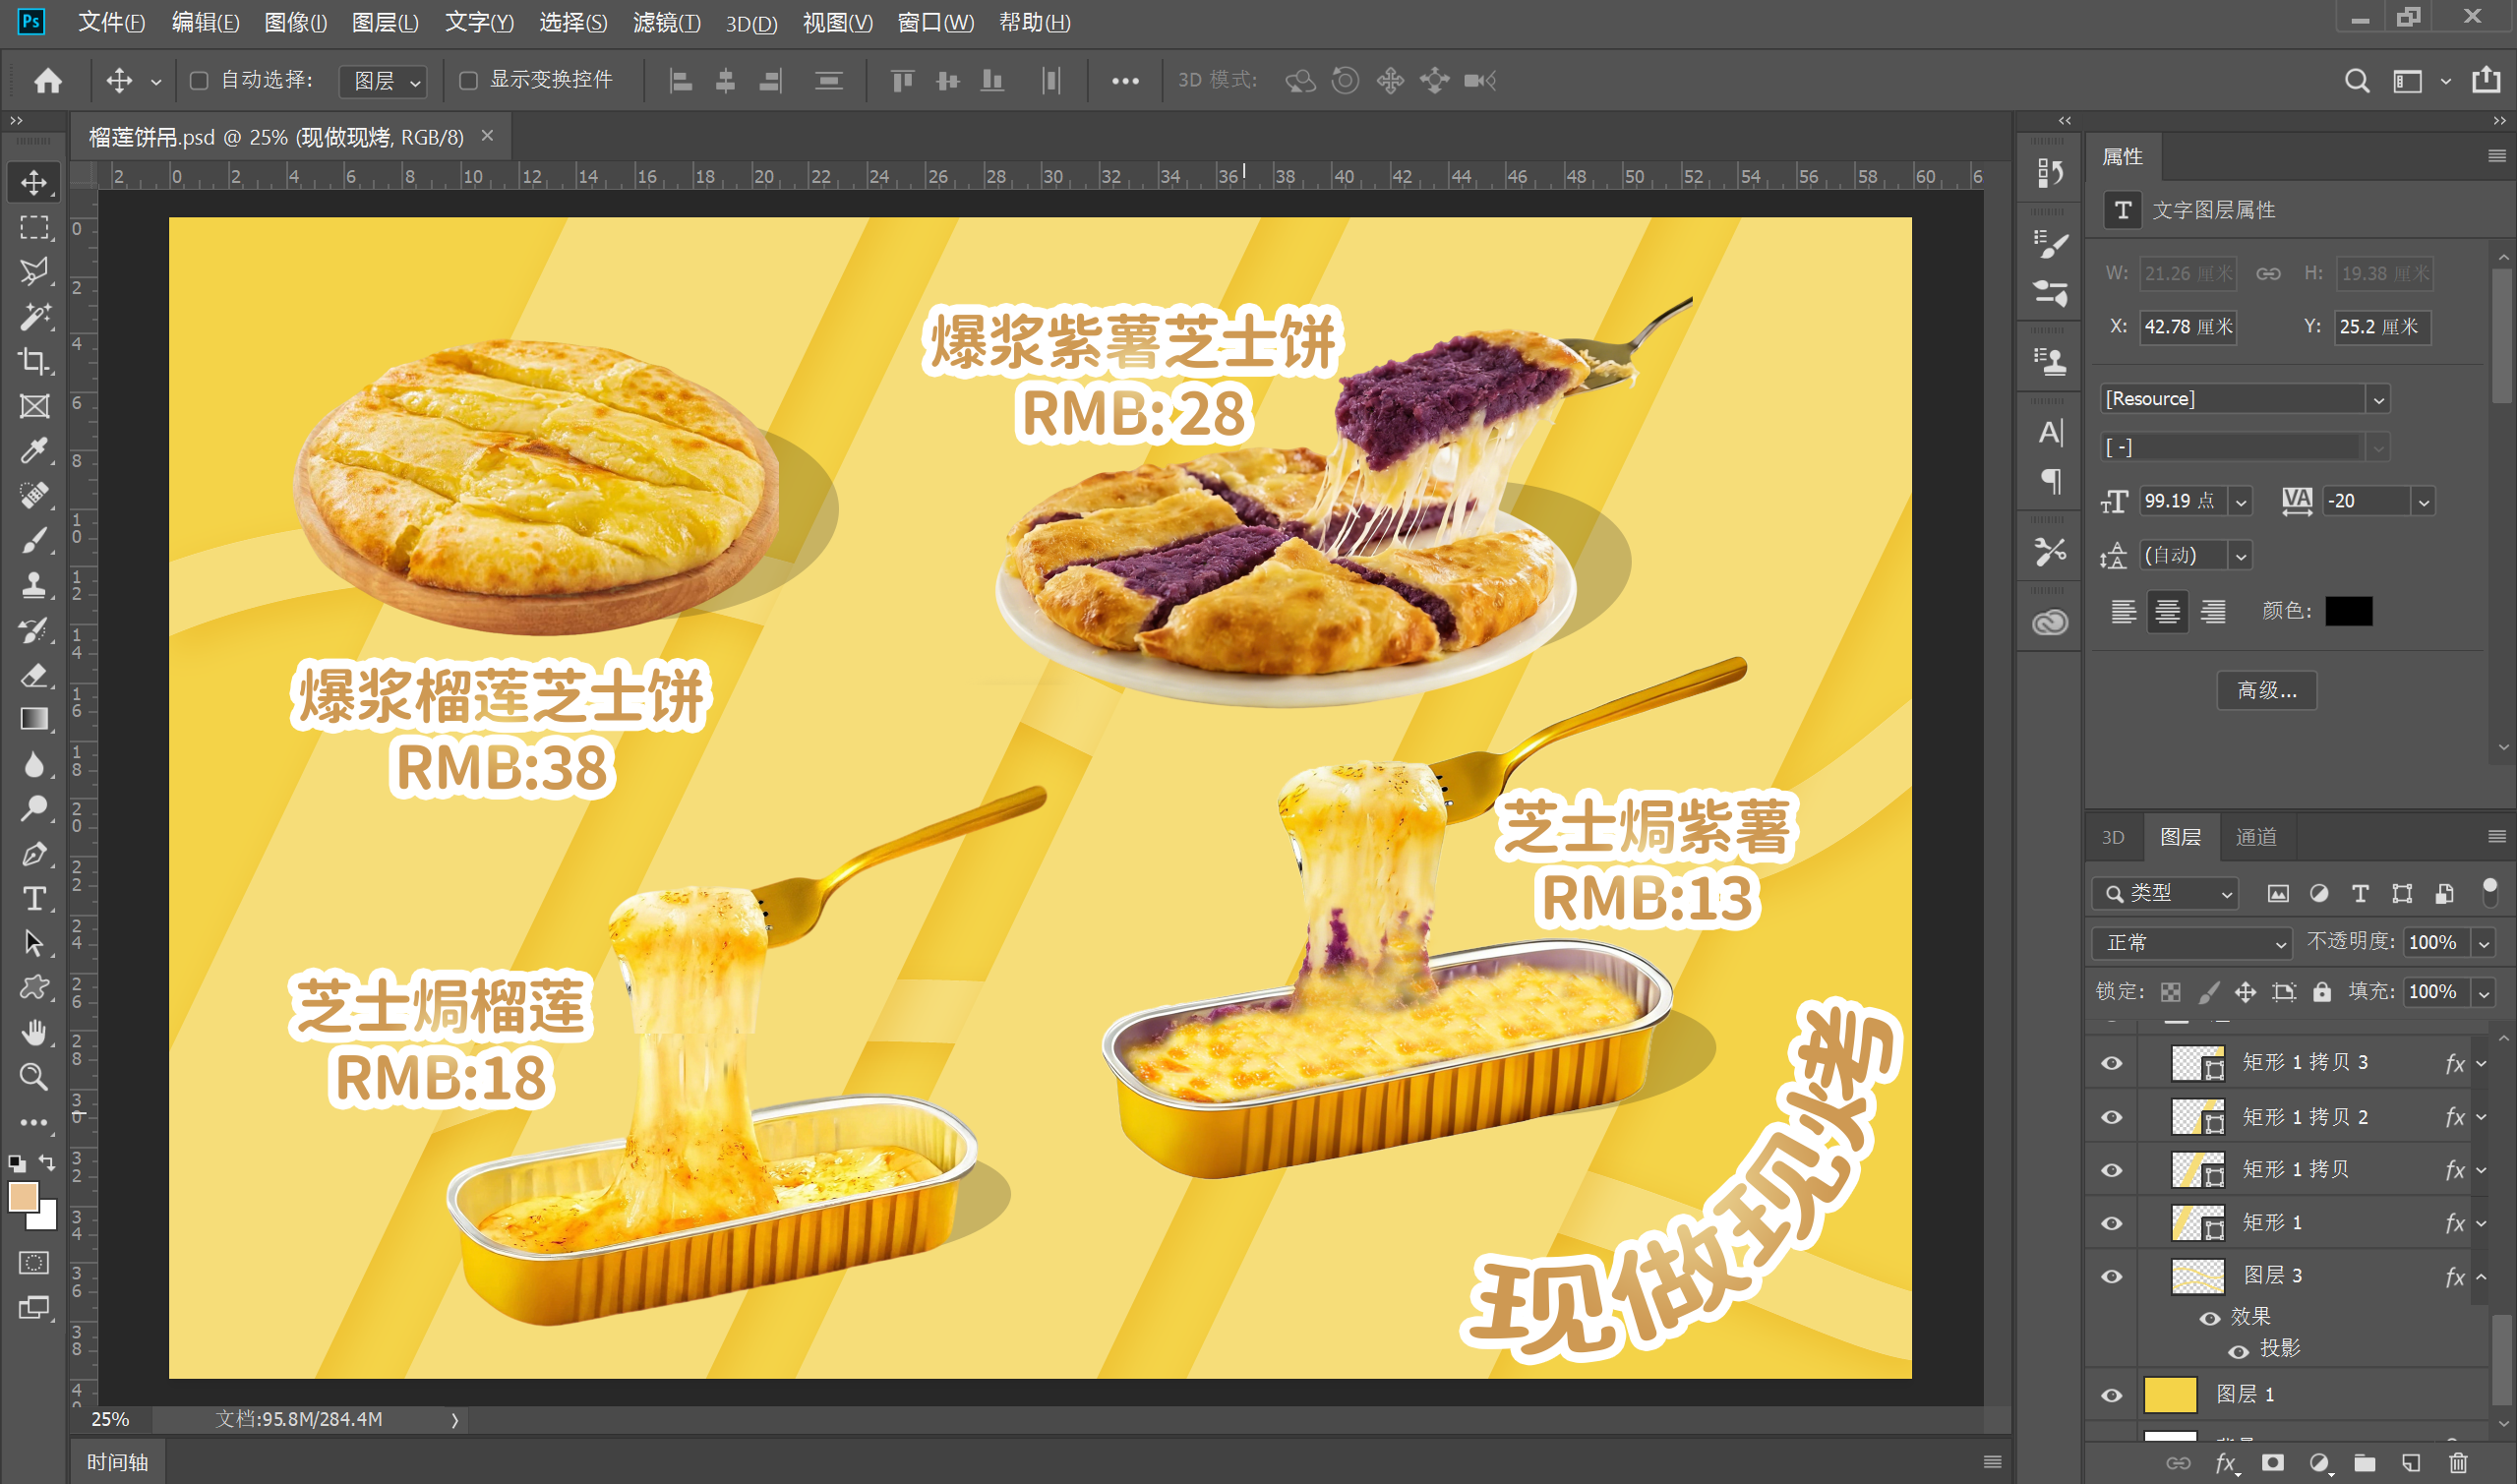The width and height of the screenshot is (2517, 1484).
Task: Click the X position input field
Action: tap(2187, 327)
